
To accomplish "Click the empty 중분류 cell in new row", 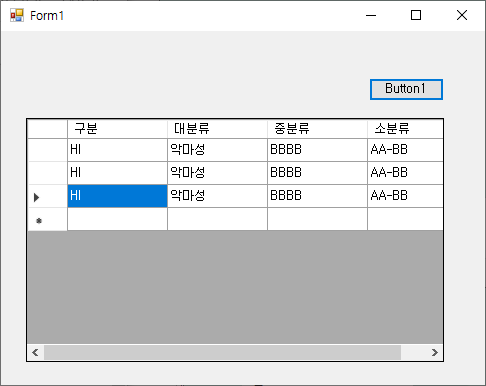I will [x=317, y=219].
